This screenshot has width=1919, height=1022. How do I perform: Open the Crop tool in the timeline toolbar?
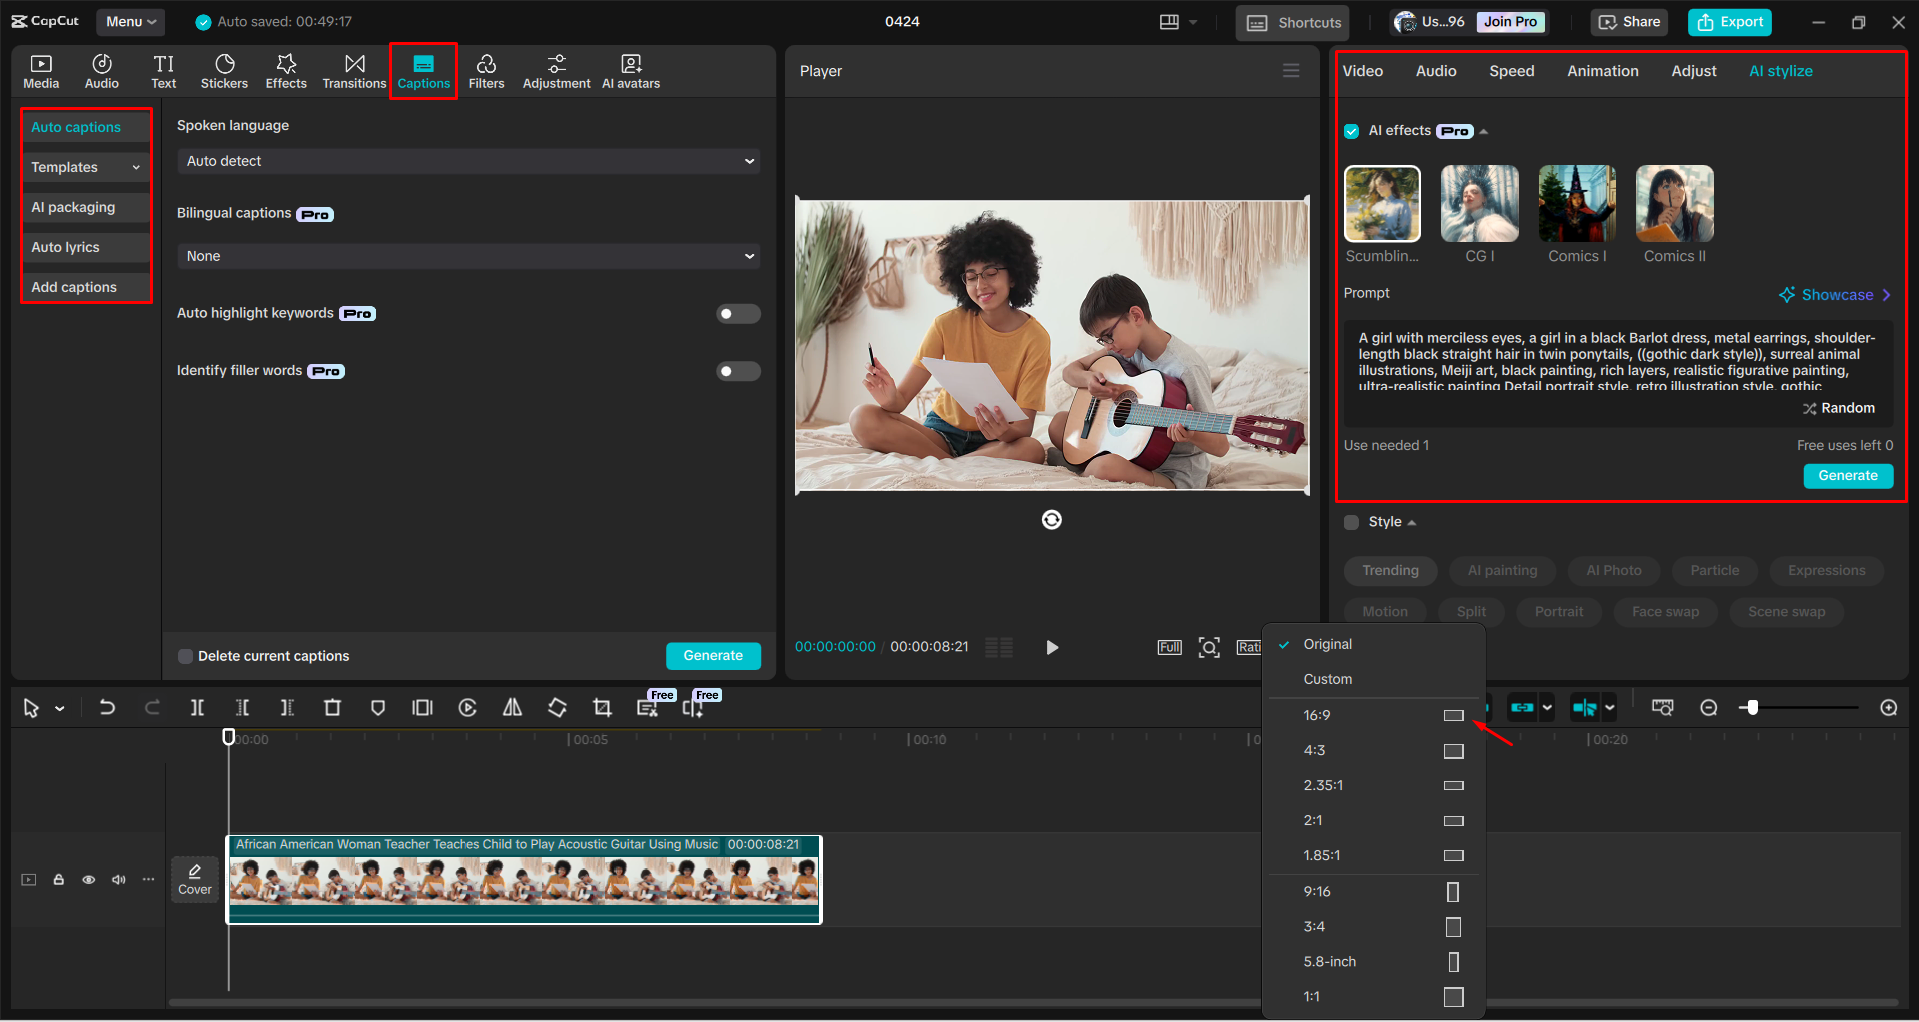tap(602, 707)
